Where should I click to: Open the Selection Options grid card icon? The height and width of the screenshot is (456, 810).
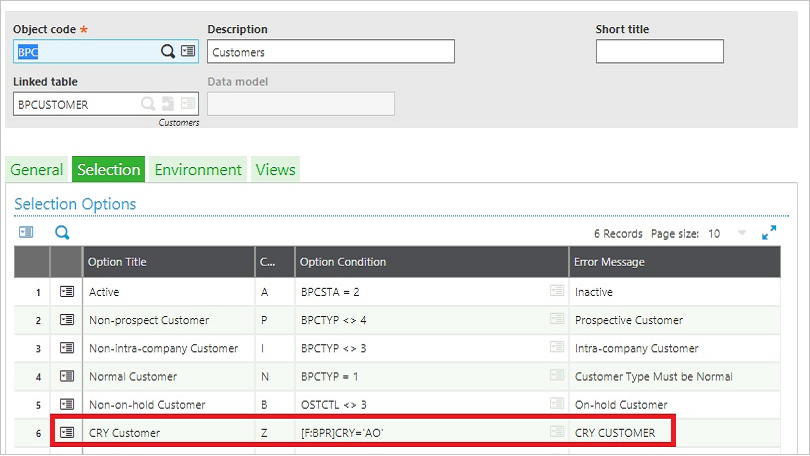(x=26, y=232)
